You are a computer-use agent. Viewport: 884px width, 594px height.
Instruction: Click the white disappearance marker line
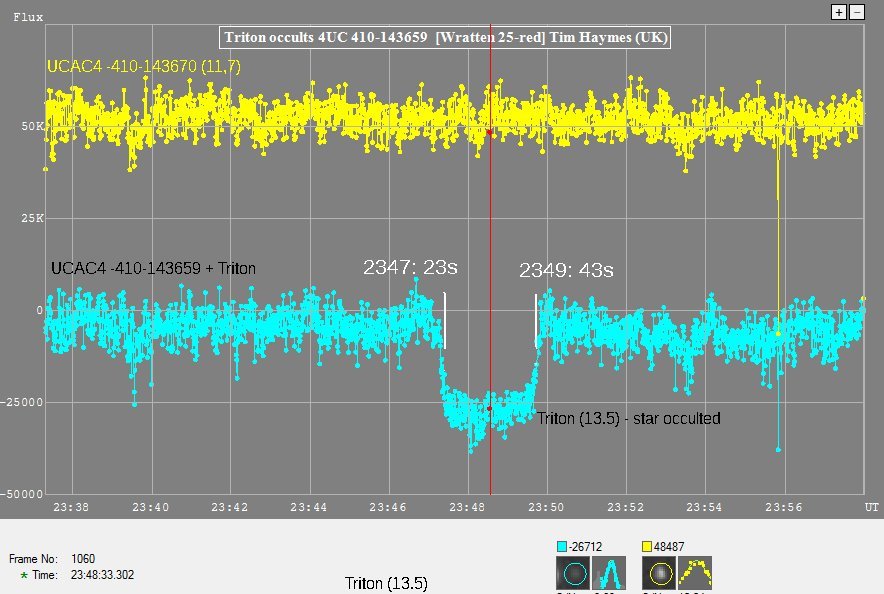pos(445,320)
